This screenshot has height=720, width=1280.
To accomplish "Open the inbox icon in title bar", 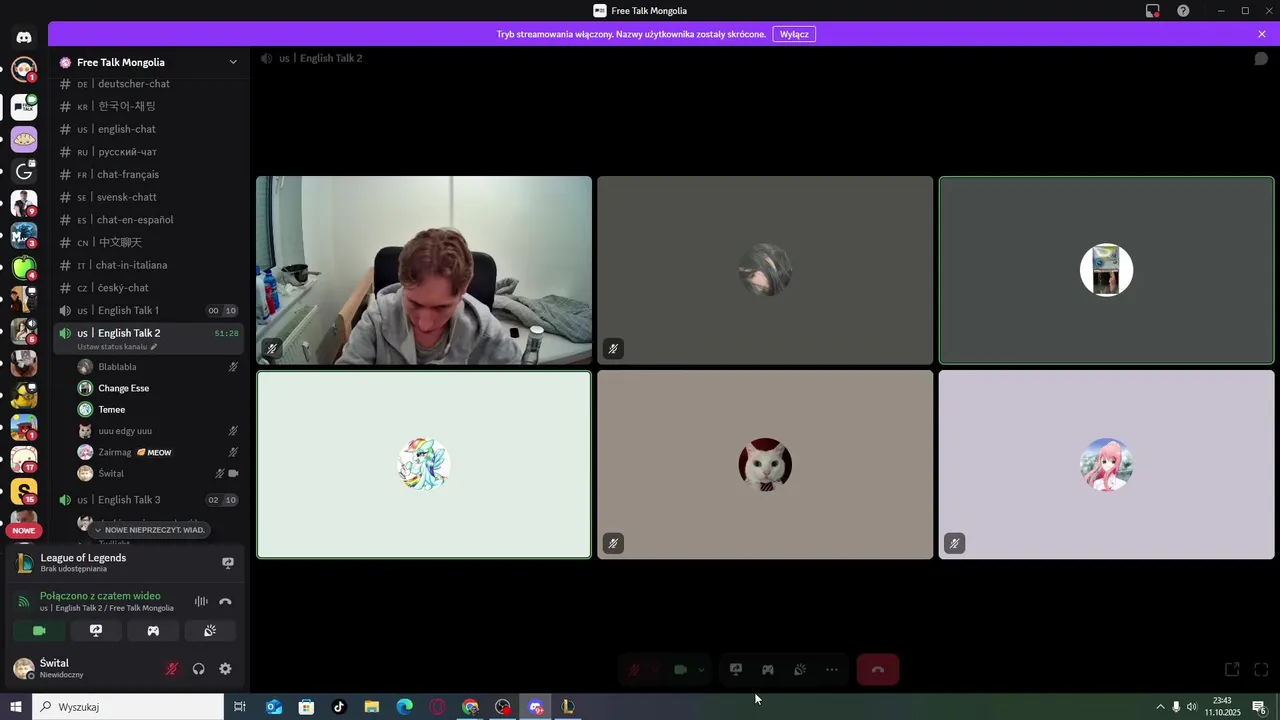I will [x=1153, y=11].
